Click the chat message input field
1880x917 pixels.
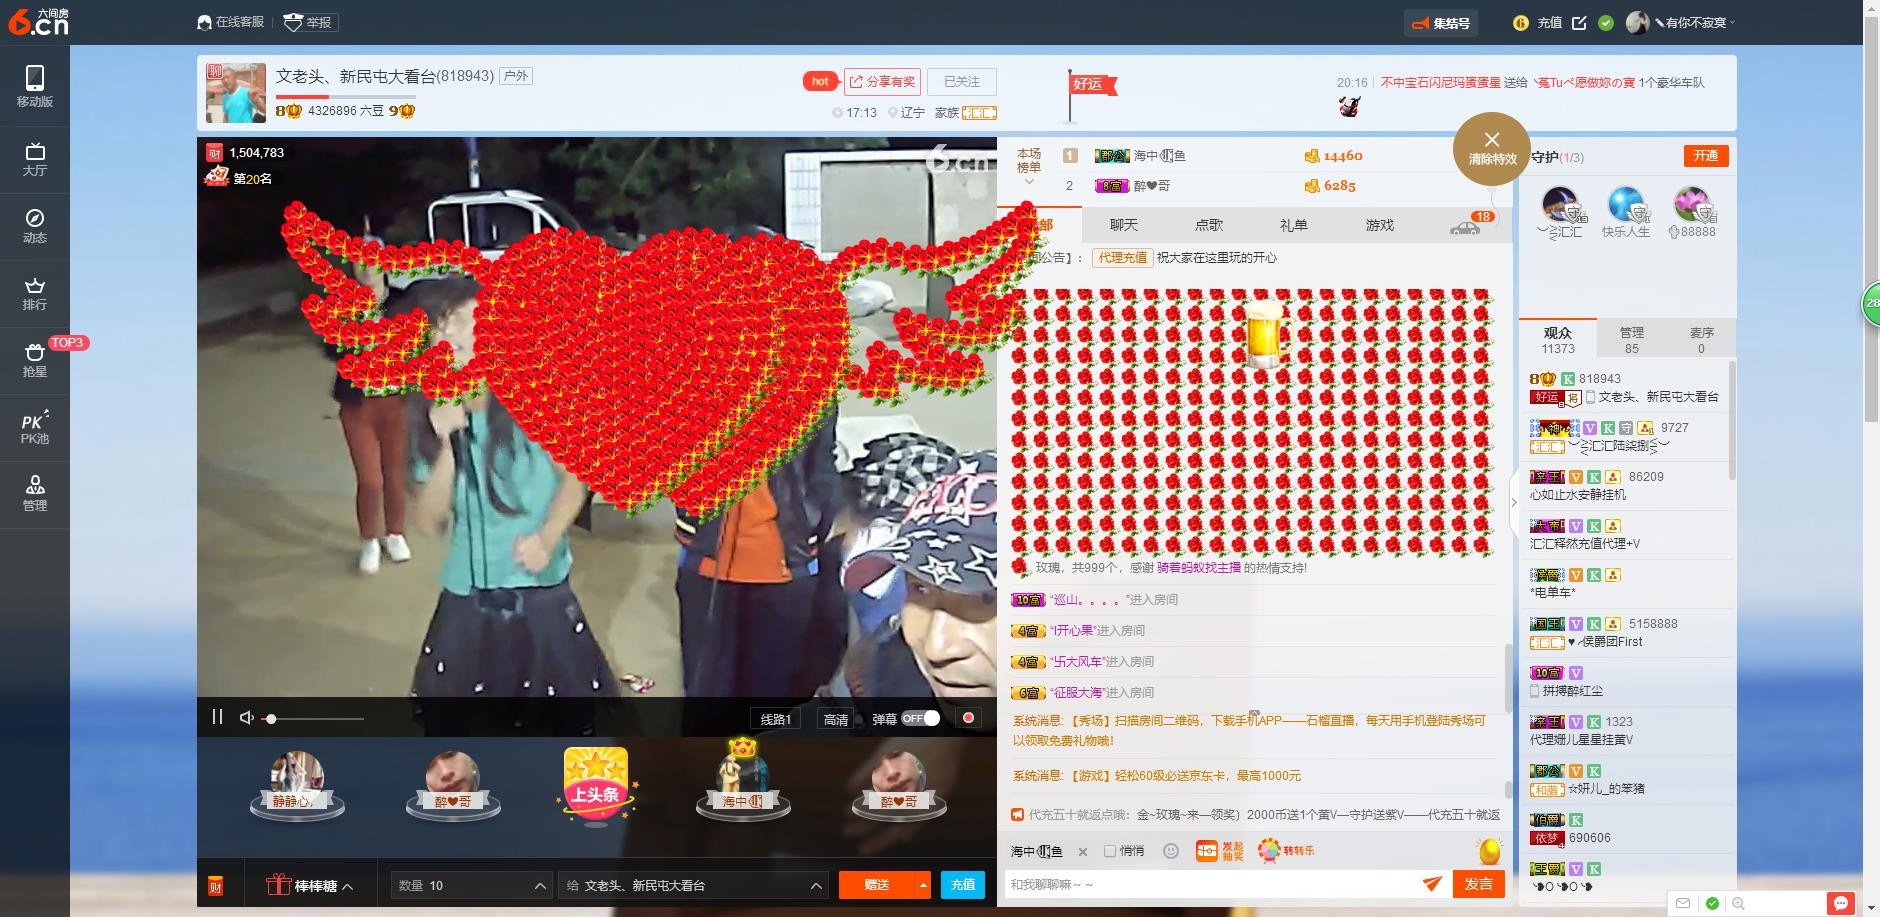coord(1212,884)
